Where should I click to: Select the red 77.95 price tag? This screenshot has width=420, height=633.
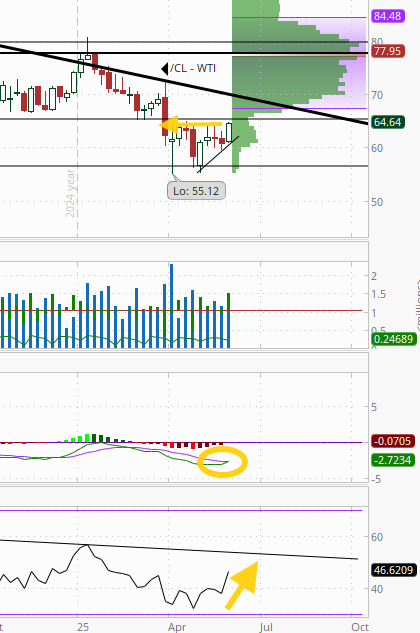pos(387,51)
